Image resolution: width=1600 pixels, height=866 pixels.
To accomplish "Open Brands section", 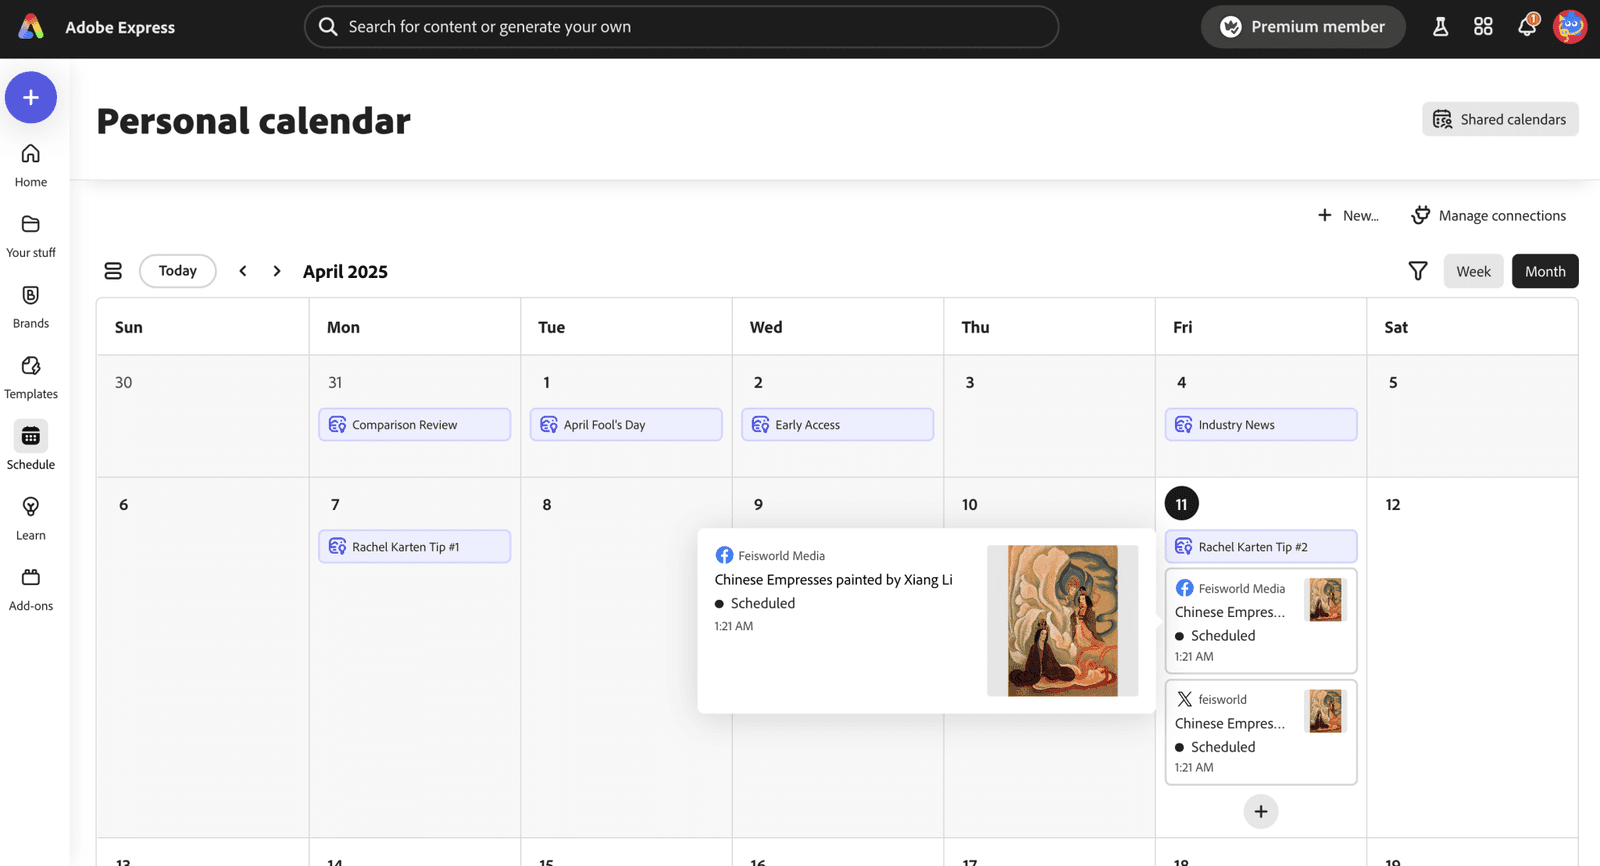I will click(31, 307).
